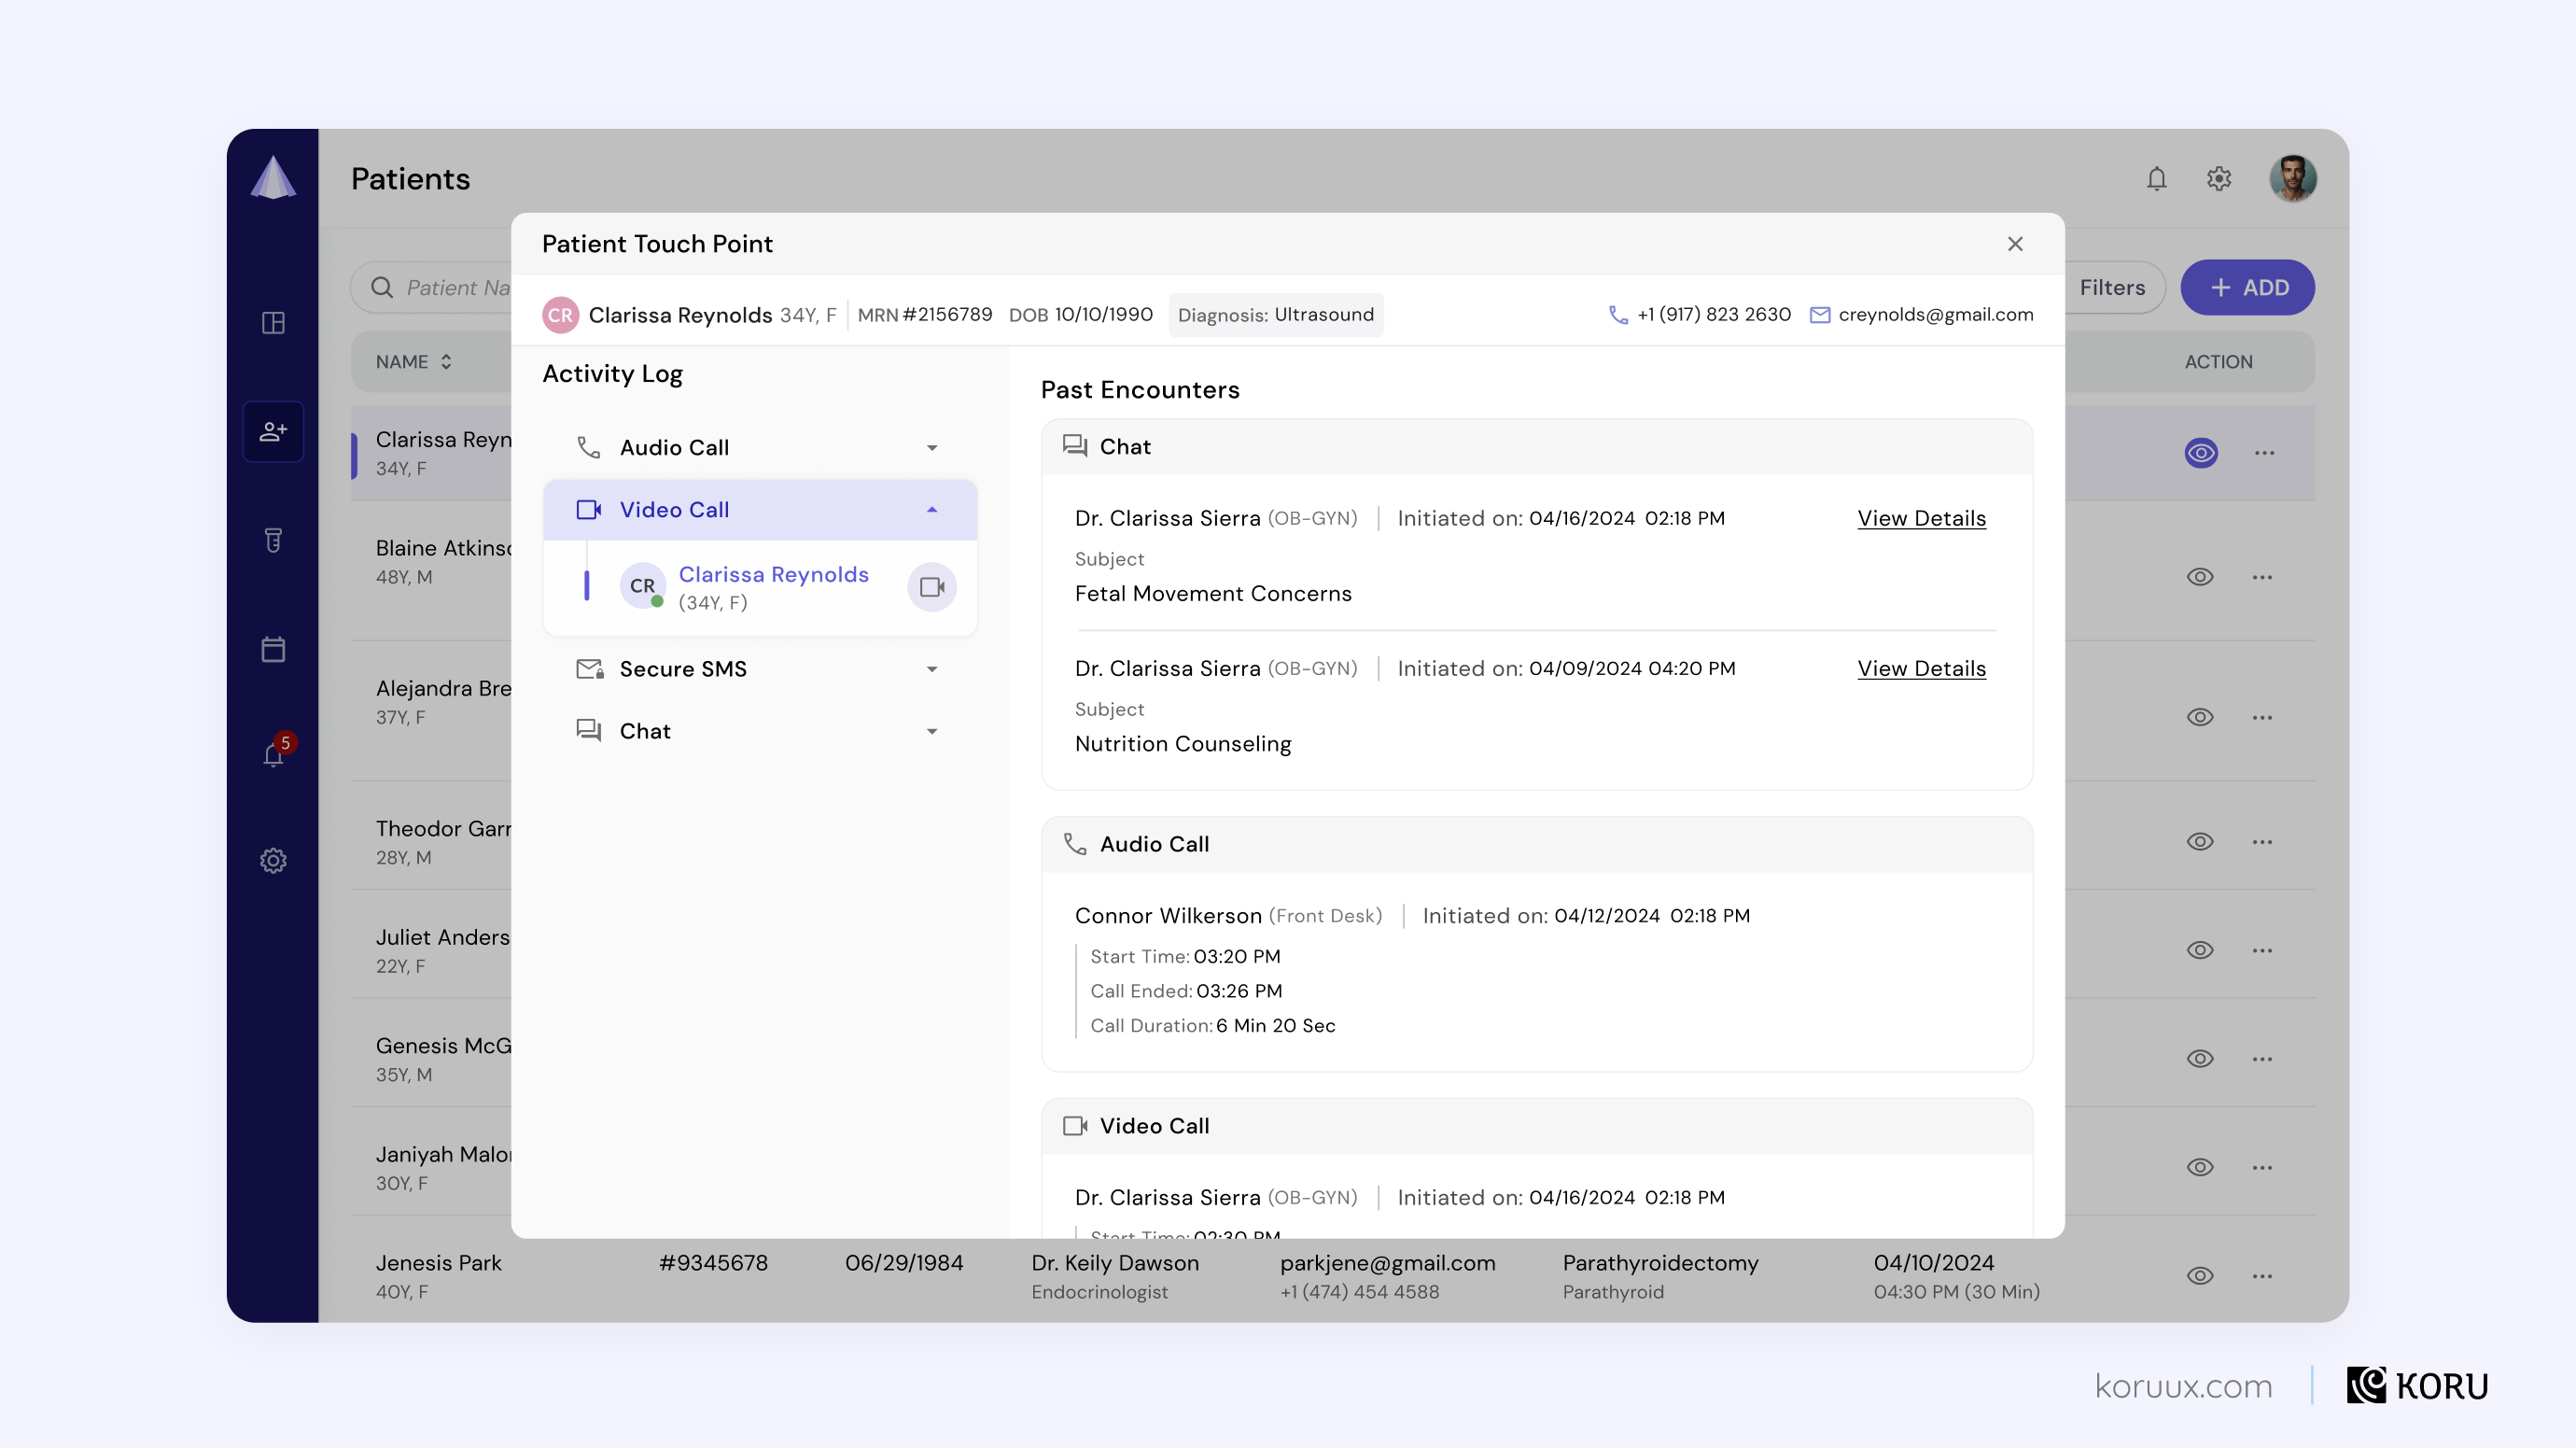View Details for Fetal Movement Concerns chat
Image resolution: width=2576 pixels, height=1448 pixels.
pyautogui.click(x=1921, y=518)
